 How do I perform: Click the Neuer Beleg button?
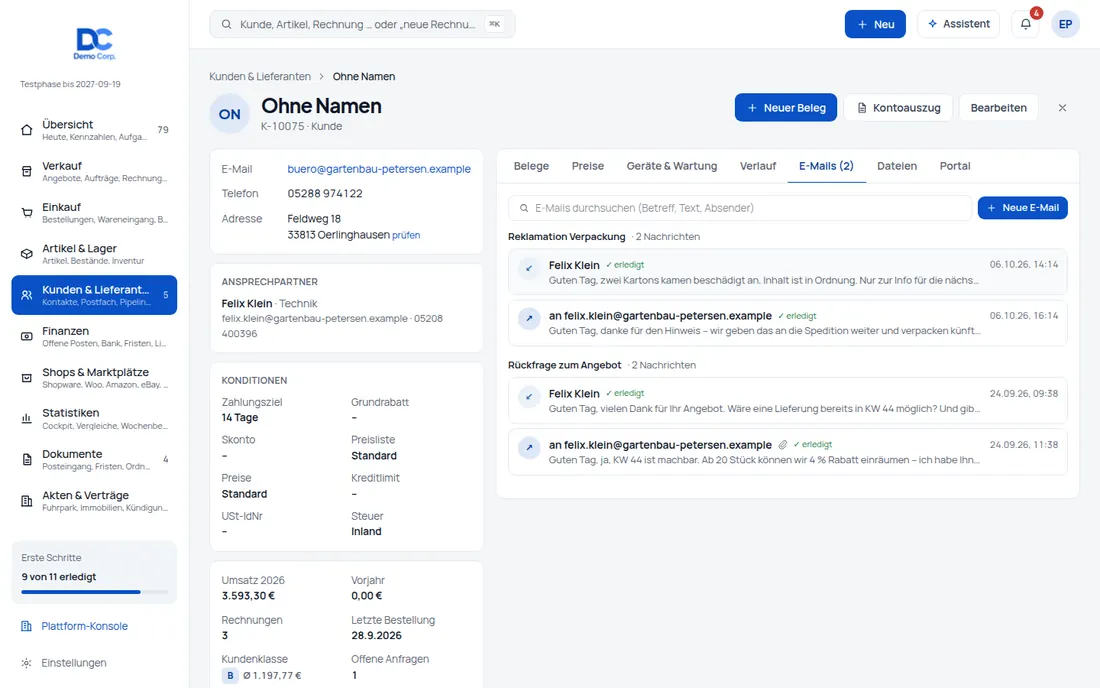click(x=786, y=108)
